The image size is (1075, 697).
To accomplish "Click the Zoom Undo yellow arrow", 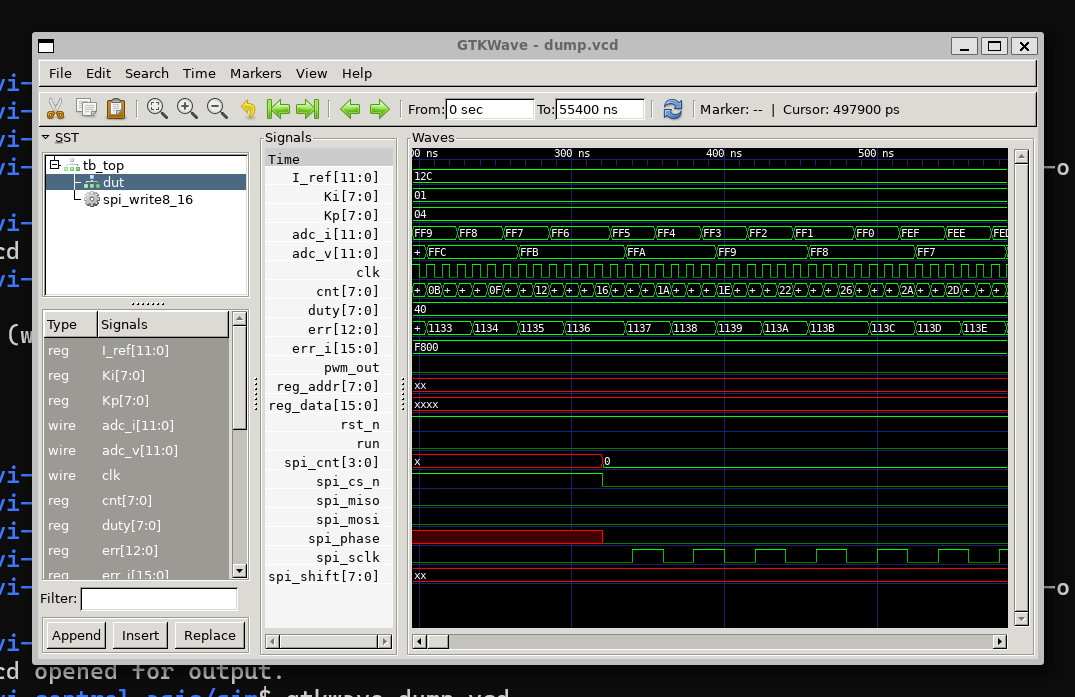I will pos(248,109).
